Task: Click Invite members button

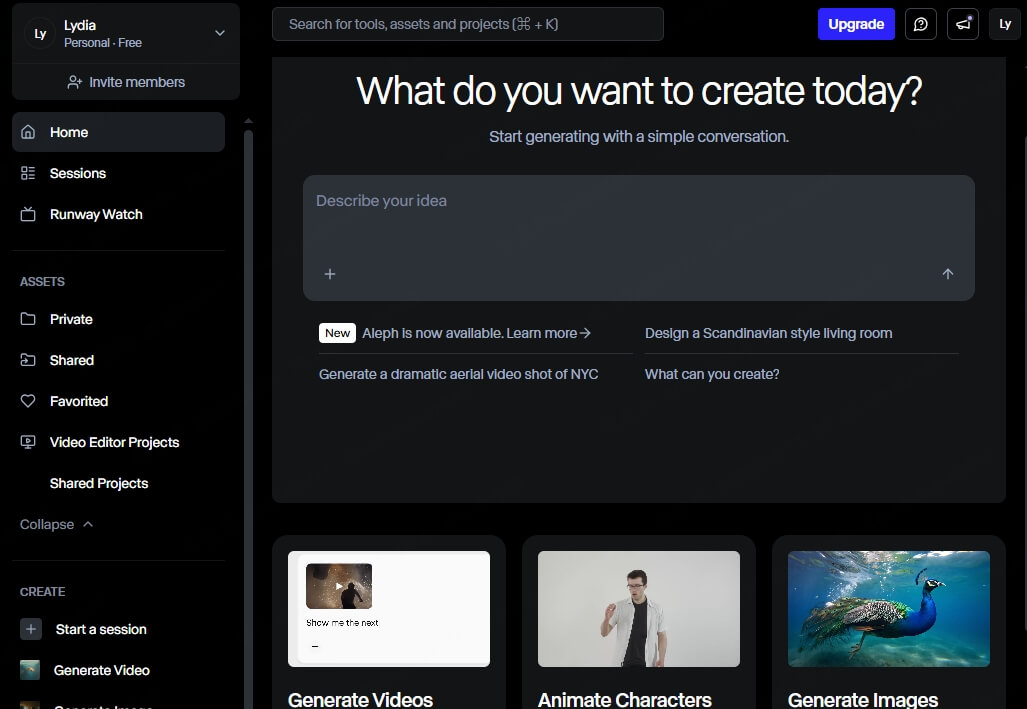Action: pyautogui.click(x=126, y=82)
